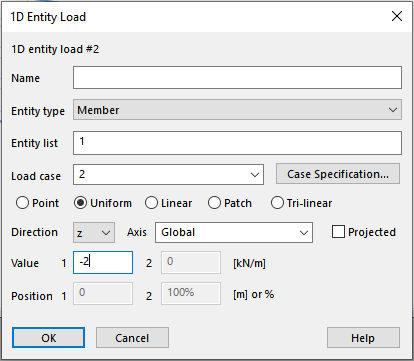
Task: Click the disabled Value 2 field
Action: [x=191, y=263]
